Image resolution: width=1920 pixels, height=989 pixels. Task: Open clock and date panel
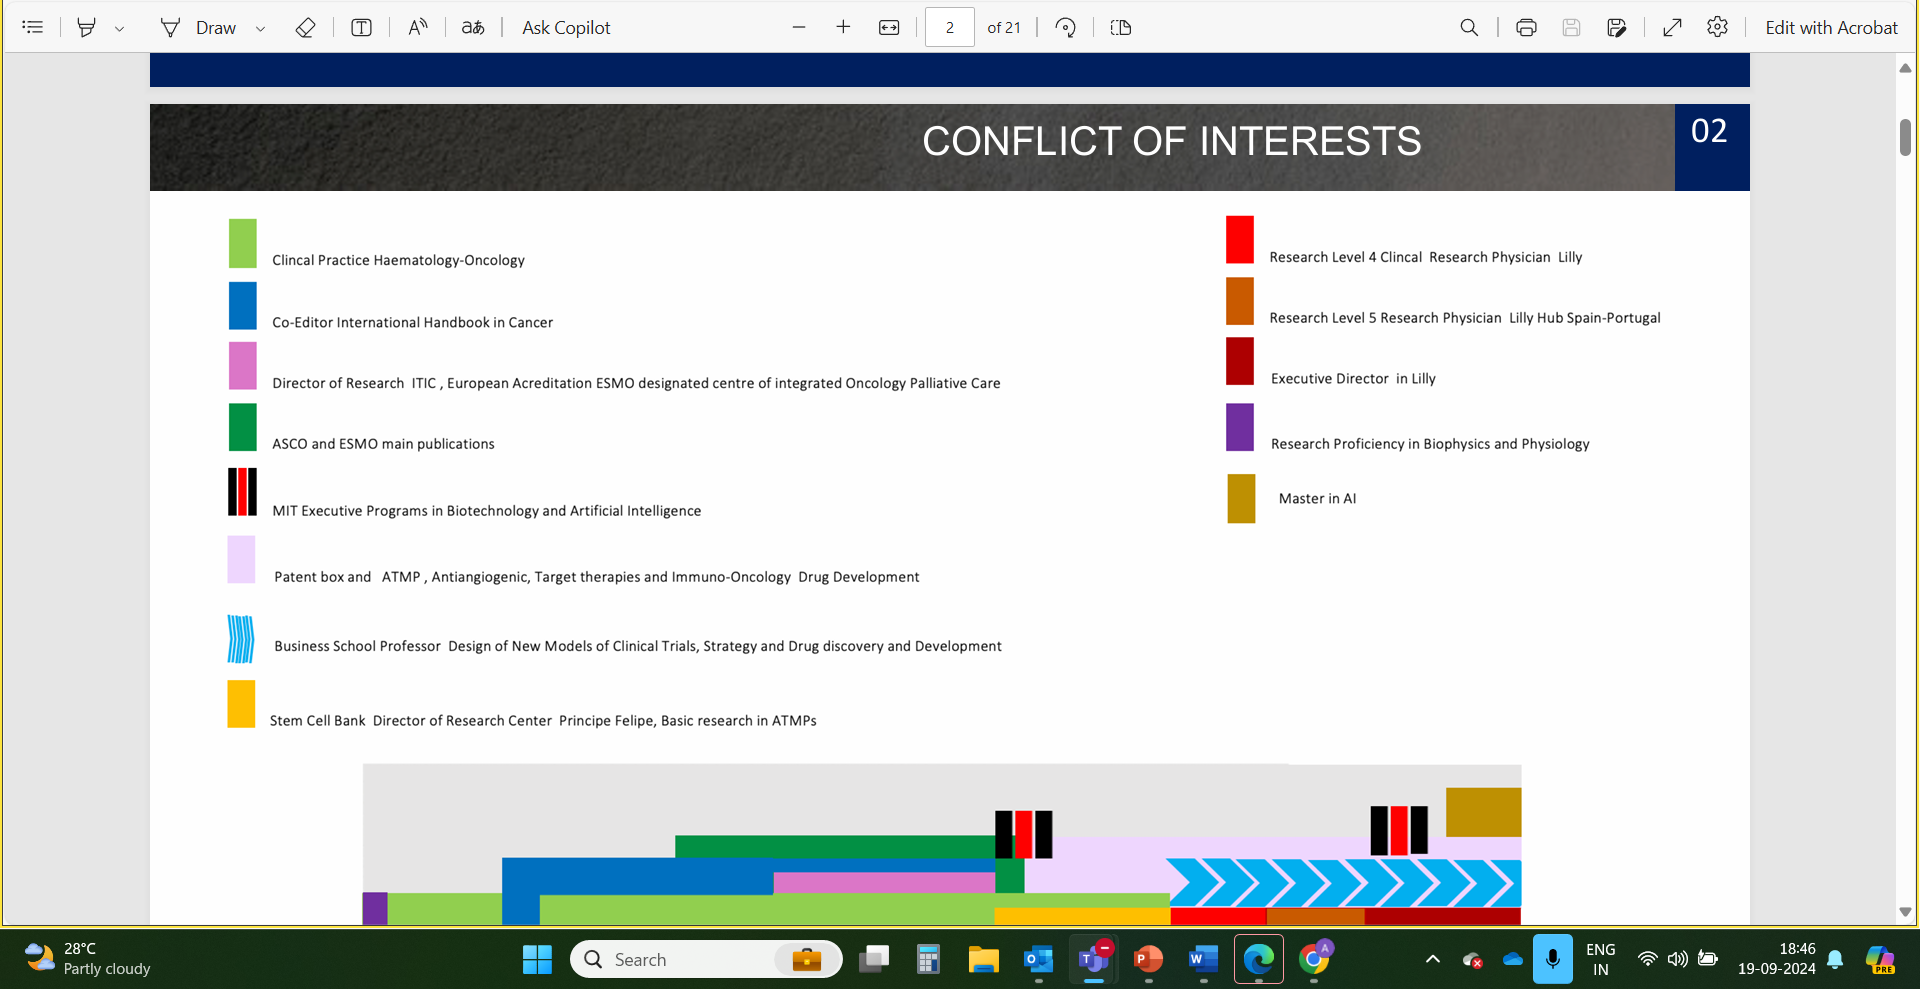click(x=1777, y=959)
